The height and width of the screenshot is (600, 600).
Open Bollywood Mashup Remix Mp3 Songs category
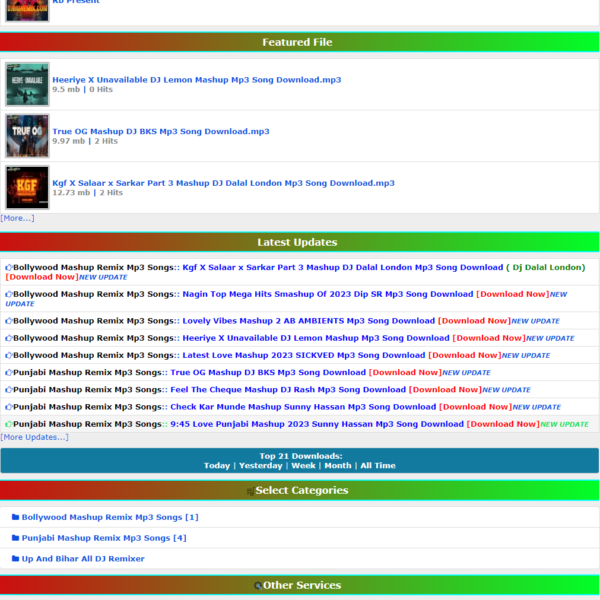coord(110,517)
